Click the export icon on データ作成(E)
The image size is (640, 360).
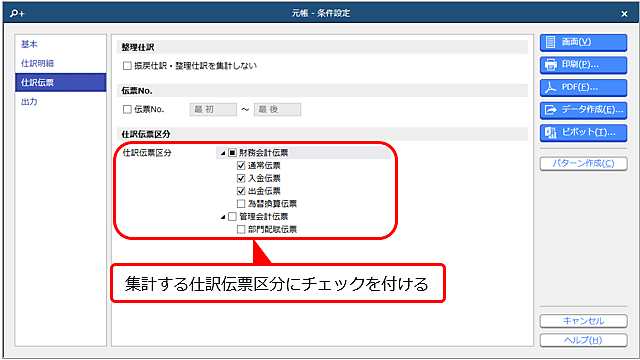(551, 110)
